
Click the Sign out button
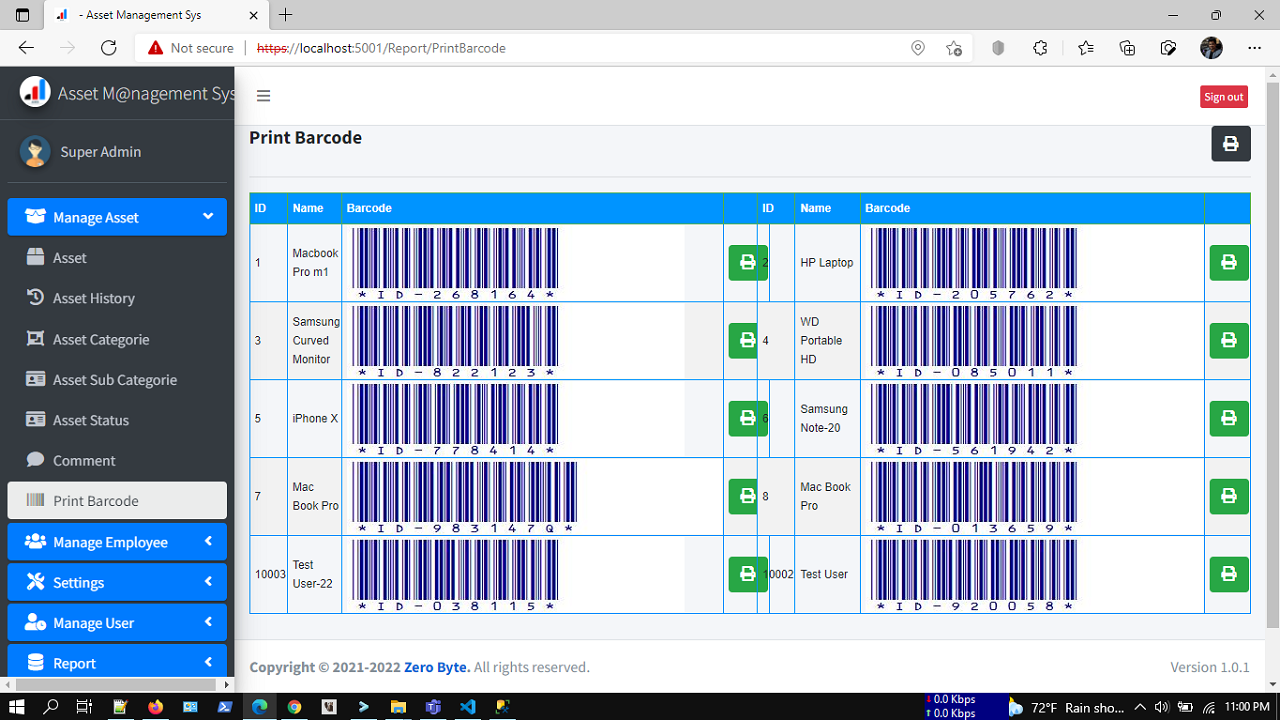click(x=1224, y=97)
